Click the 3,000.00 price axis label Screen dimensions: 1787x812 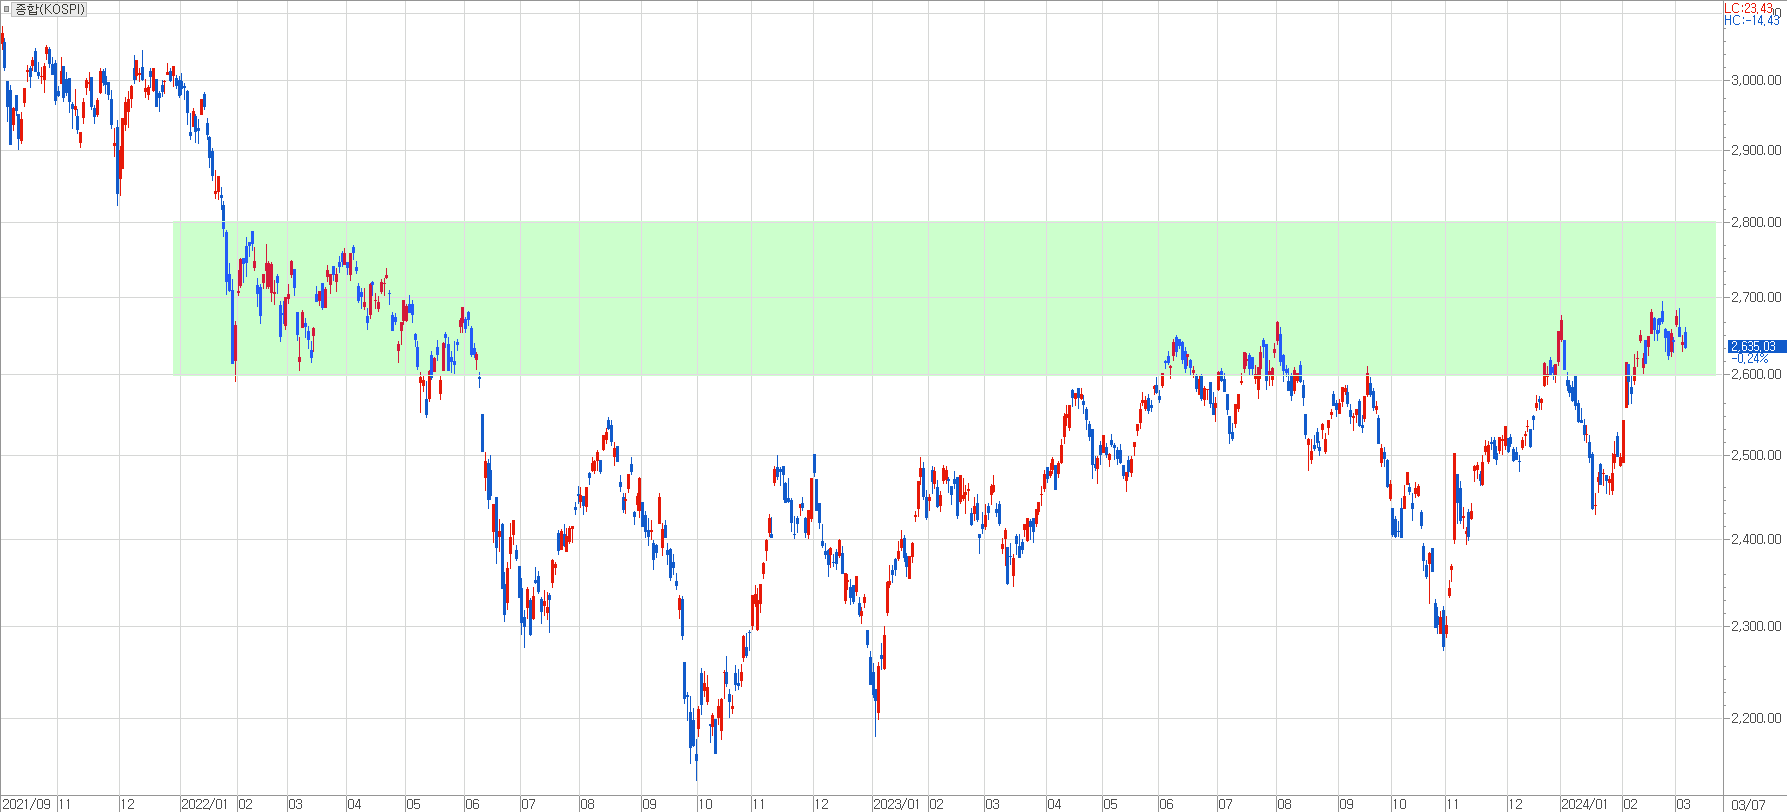[x=1755, y=80]
